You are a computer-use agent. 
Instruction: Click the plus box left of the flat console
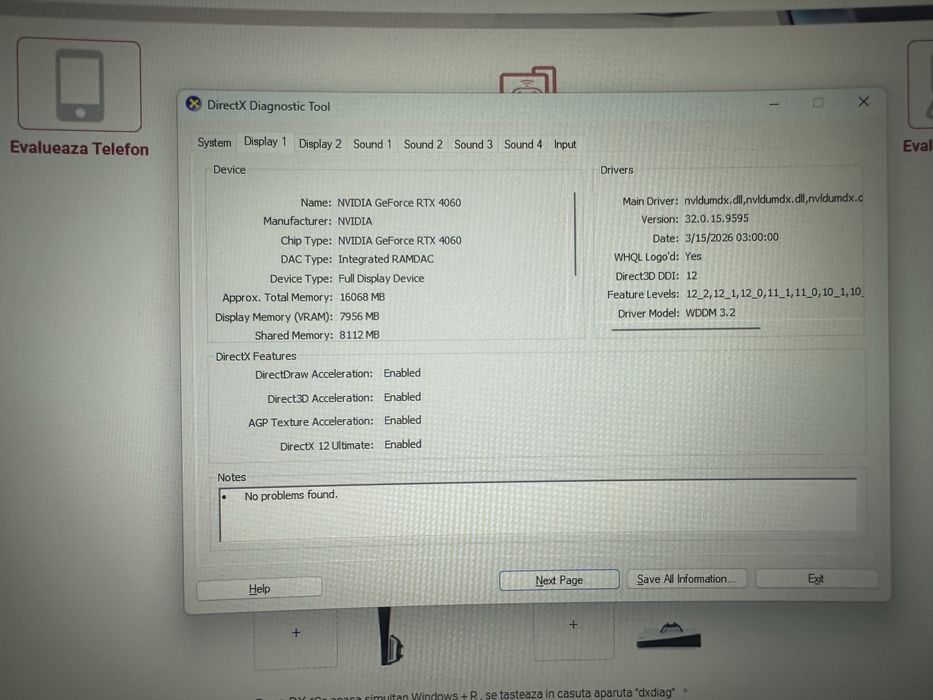[x=573, y=631]
